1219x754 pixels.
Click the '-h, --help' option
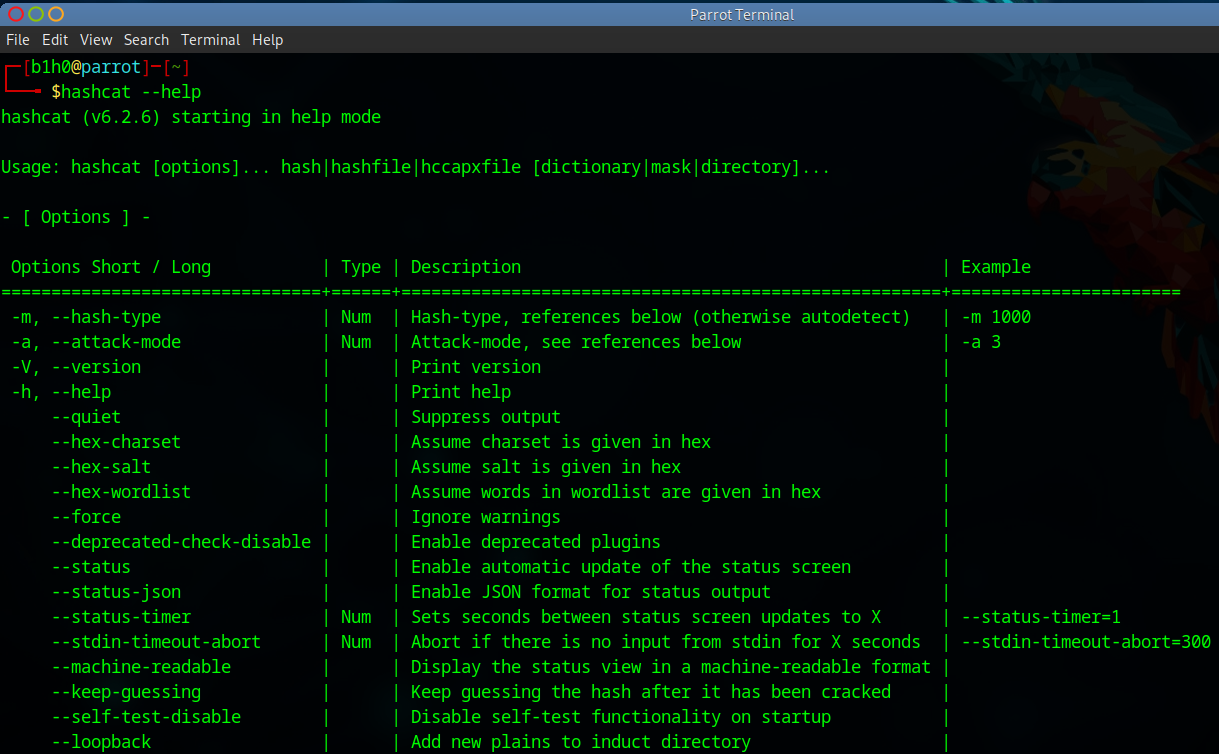(61, 392)
